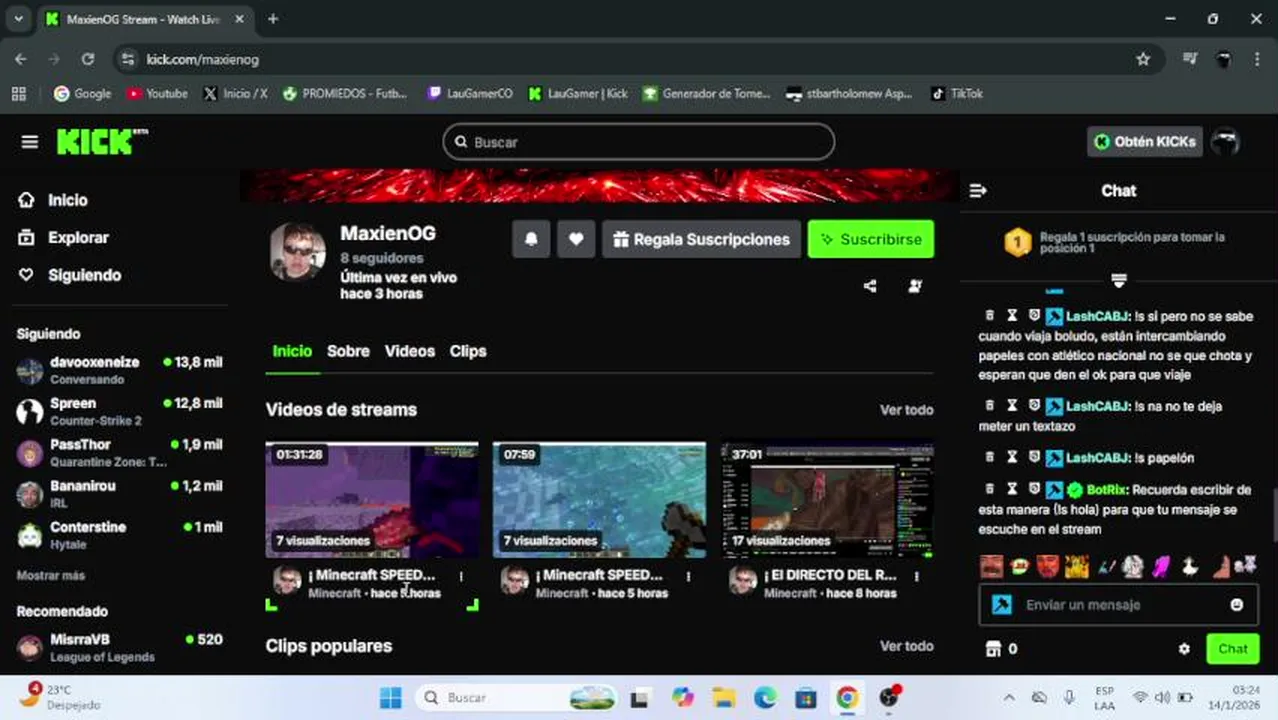Open Bananirou channel in sidebar

(120, 494)
